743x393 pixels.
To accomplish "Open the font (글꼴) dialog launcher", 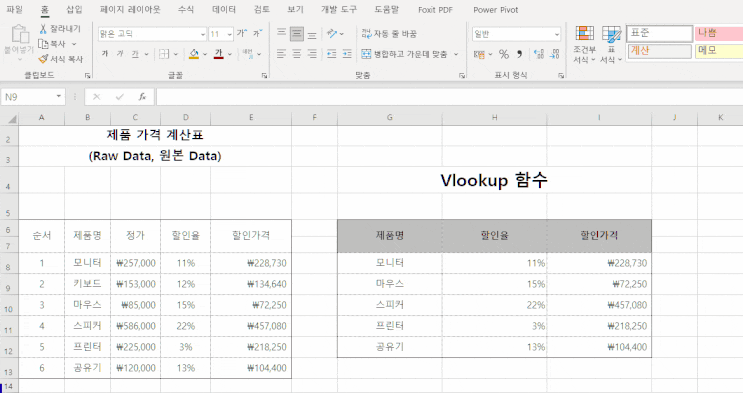I will 264,75.
